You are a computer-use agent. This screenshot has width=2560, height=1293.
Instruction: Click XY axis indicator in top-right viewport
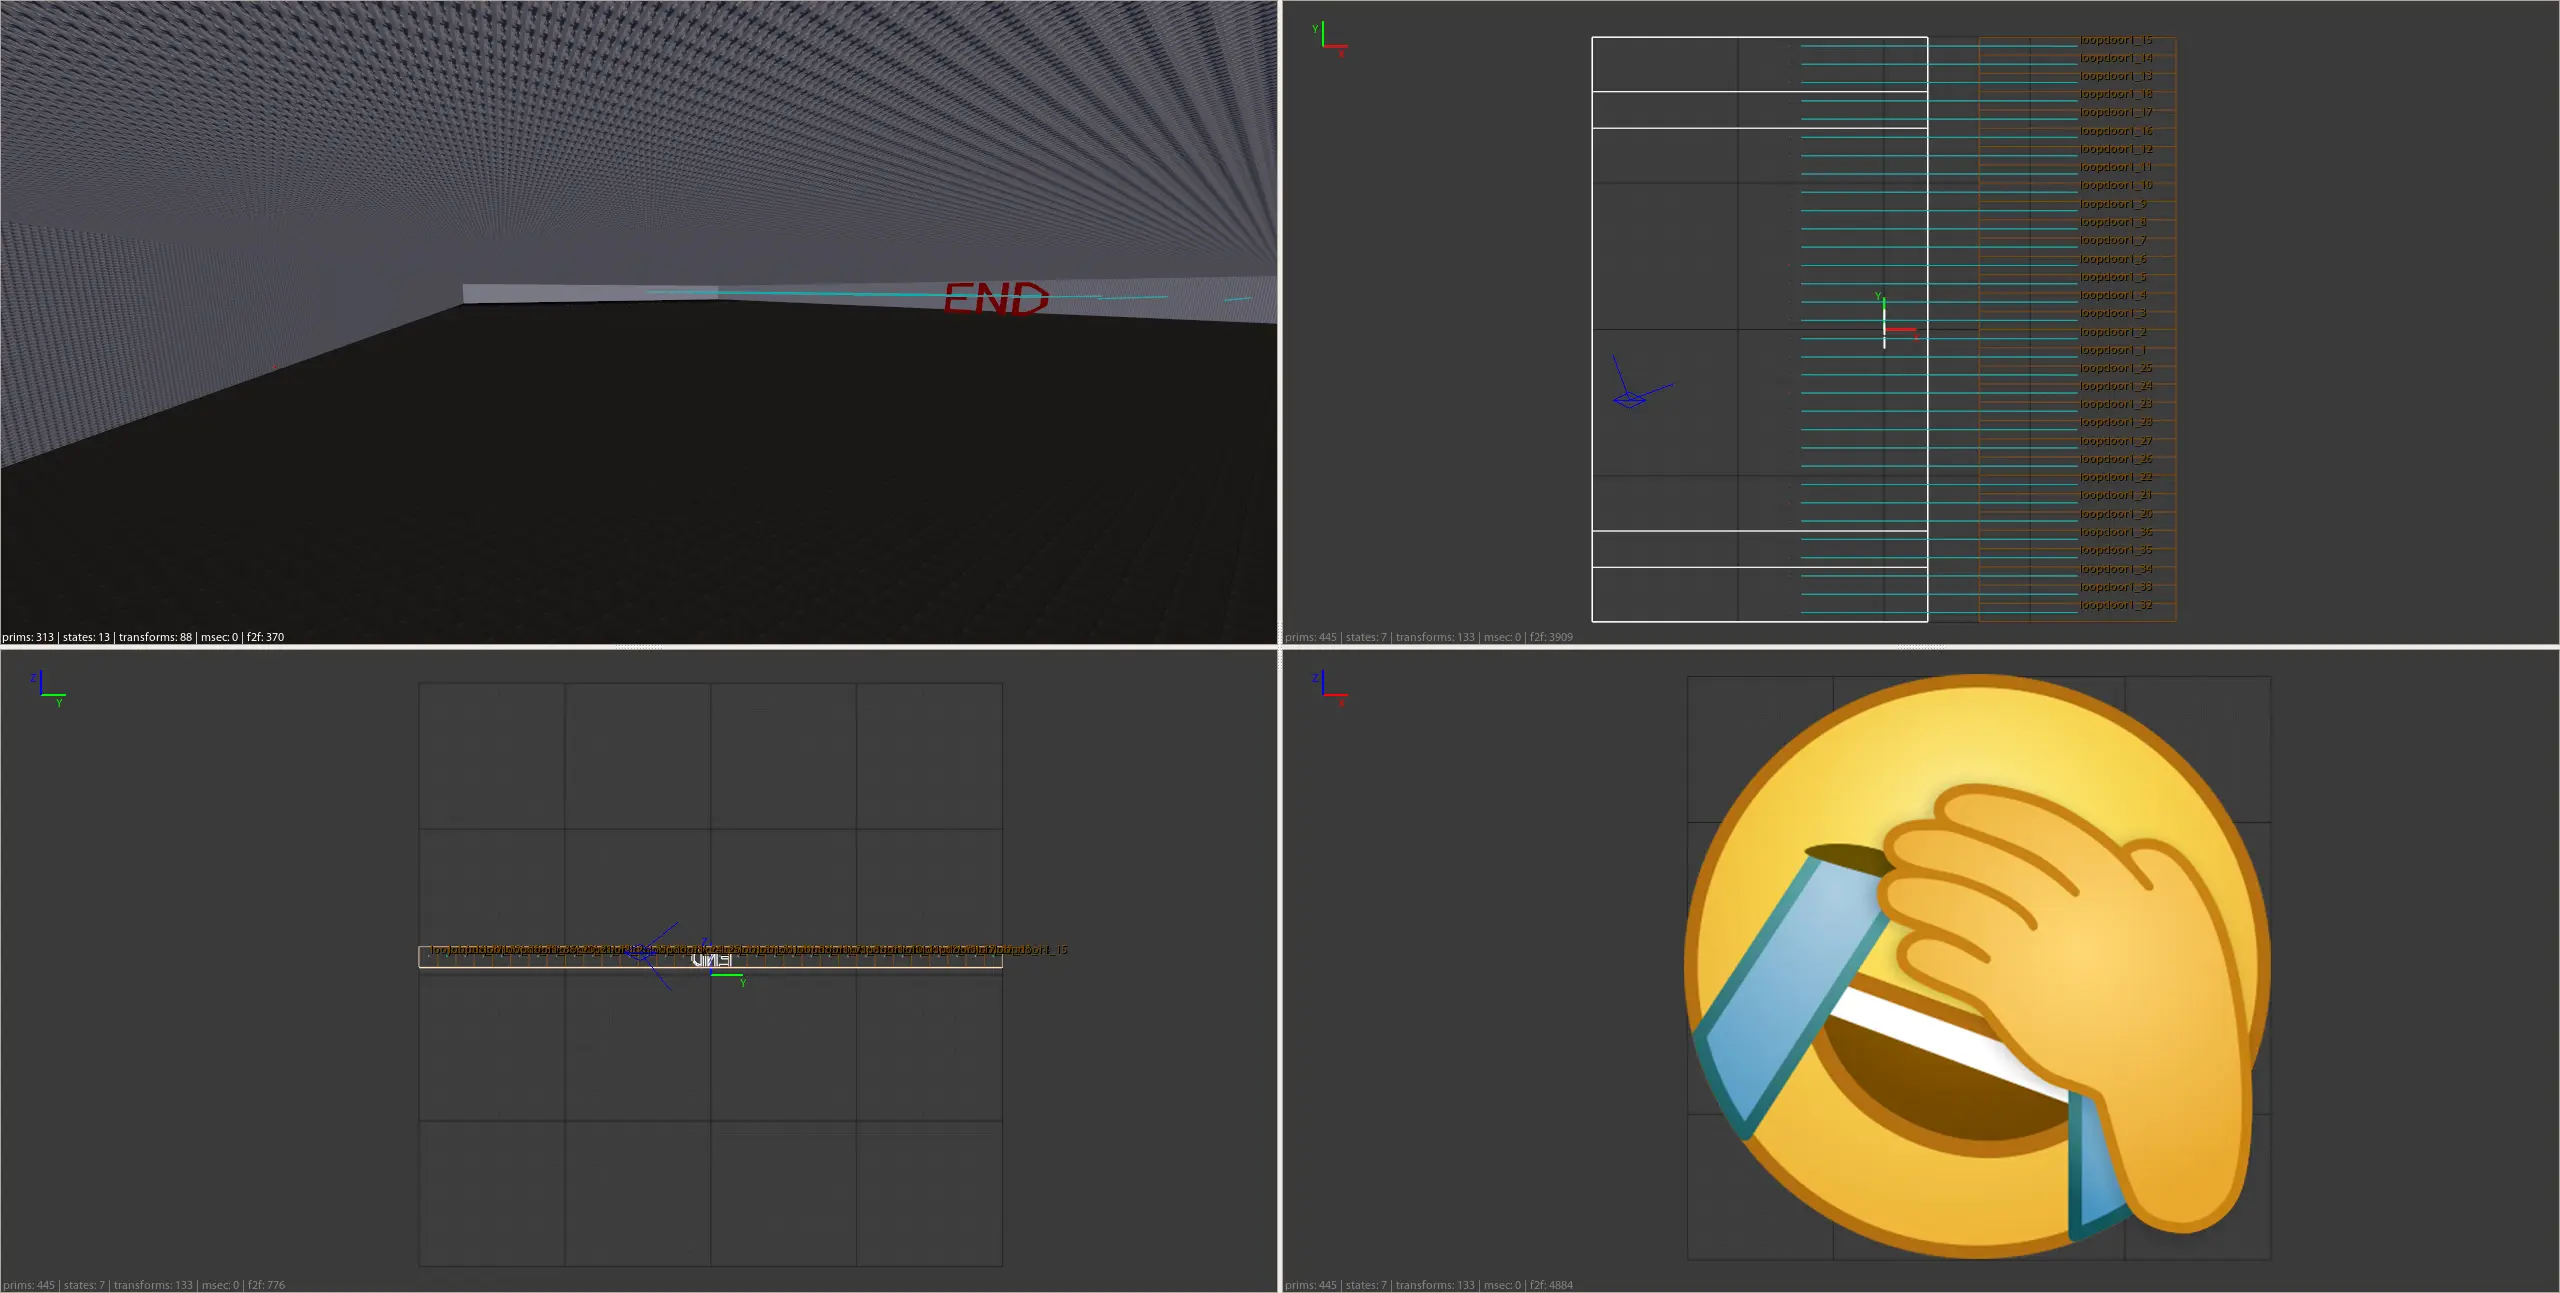pos(1330,39)
